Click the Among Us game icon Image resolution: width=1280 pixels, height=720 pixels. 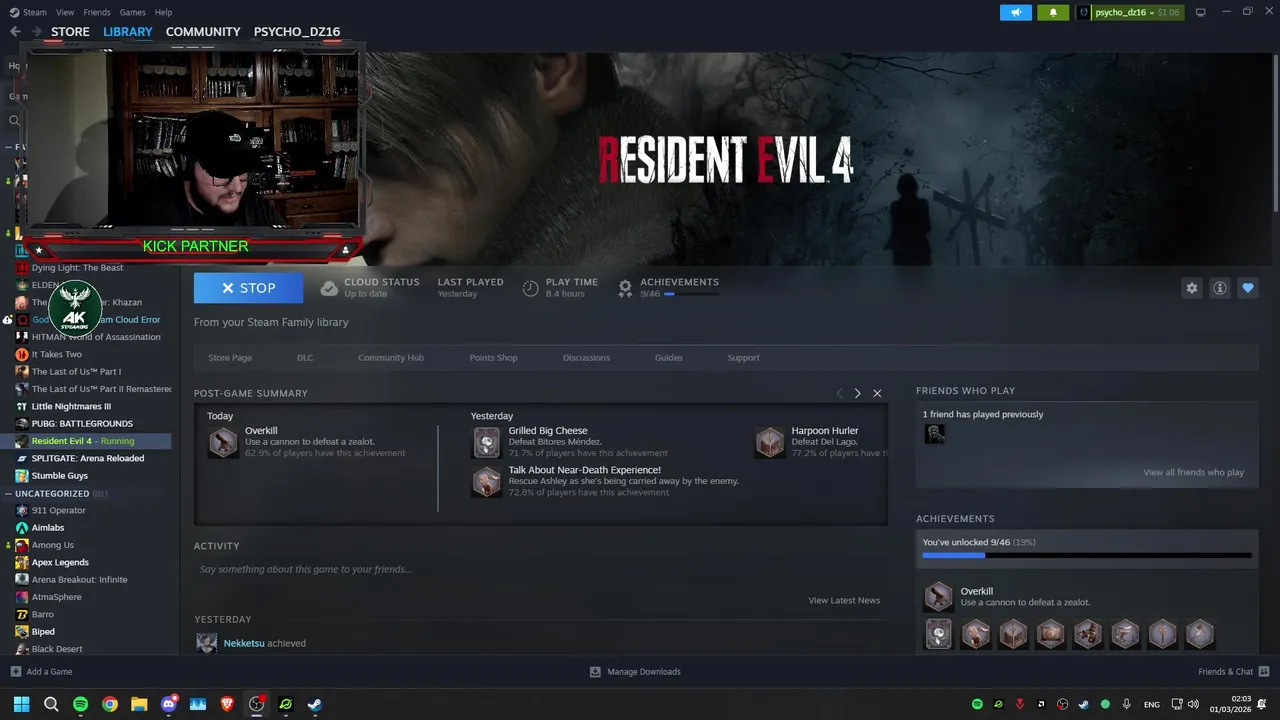coord(22,545)
